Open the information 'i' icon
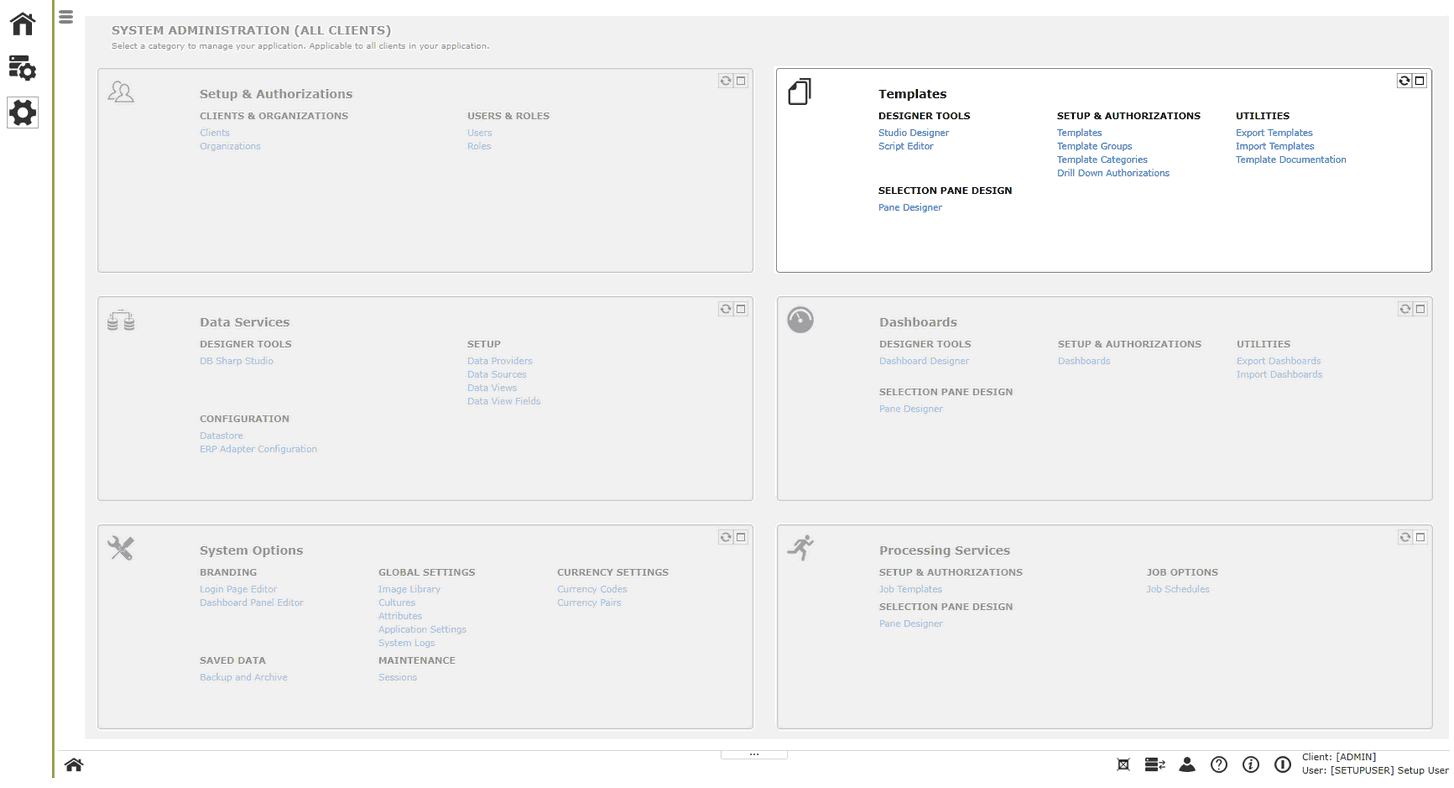Viewport: 1454px width, 788px height. pos(1251,765)
